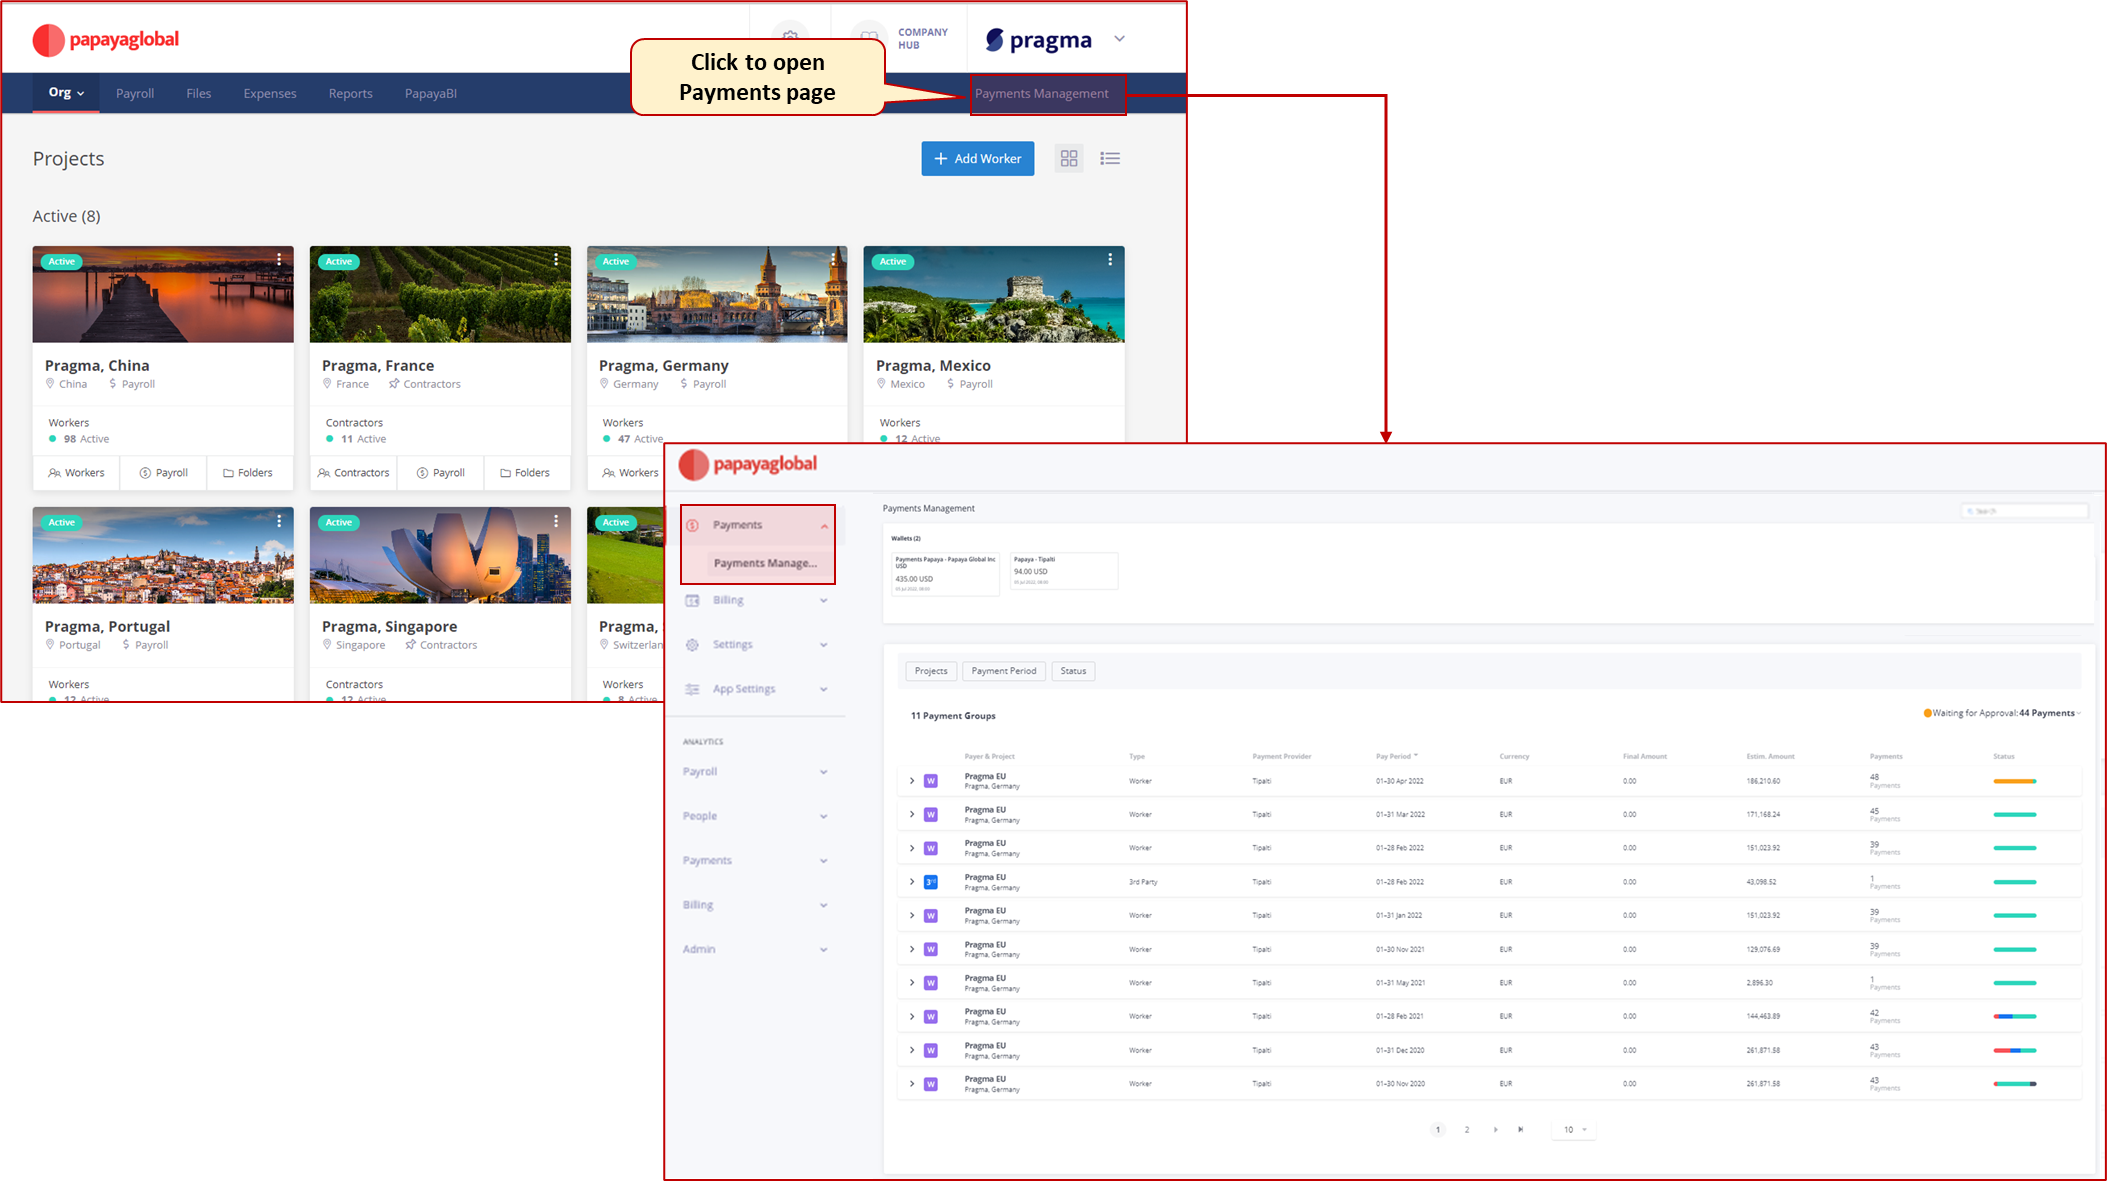Image resolution: width=2107 pixels, height=1181 pixels.
Task: Open the pragma company switcher dropdown
Action: (x=1119, y=39)
